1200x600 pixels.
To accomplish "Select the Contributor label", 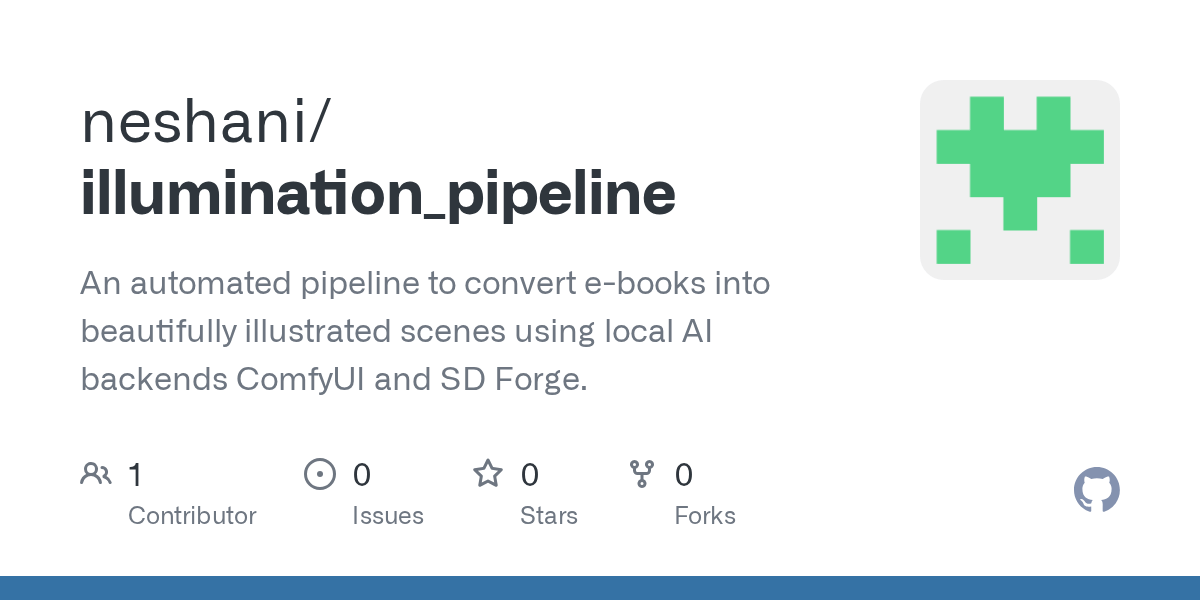I will tap(192, 516).
